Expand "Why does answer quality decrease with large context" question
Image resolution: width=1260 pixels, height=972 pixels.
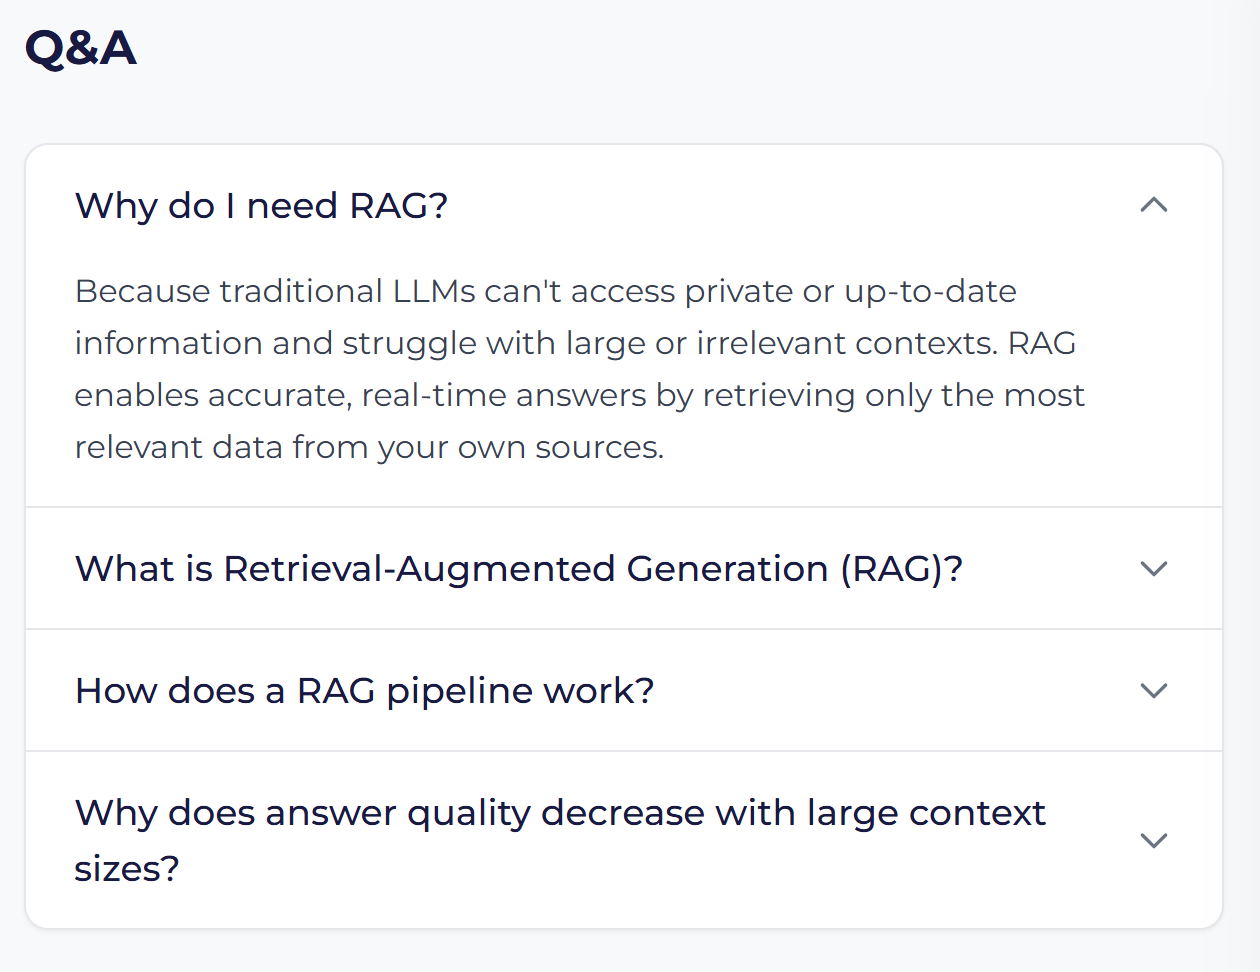[559, 814]
